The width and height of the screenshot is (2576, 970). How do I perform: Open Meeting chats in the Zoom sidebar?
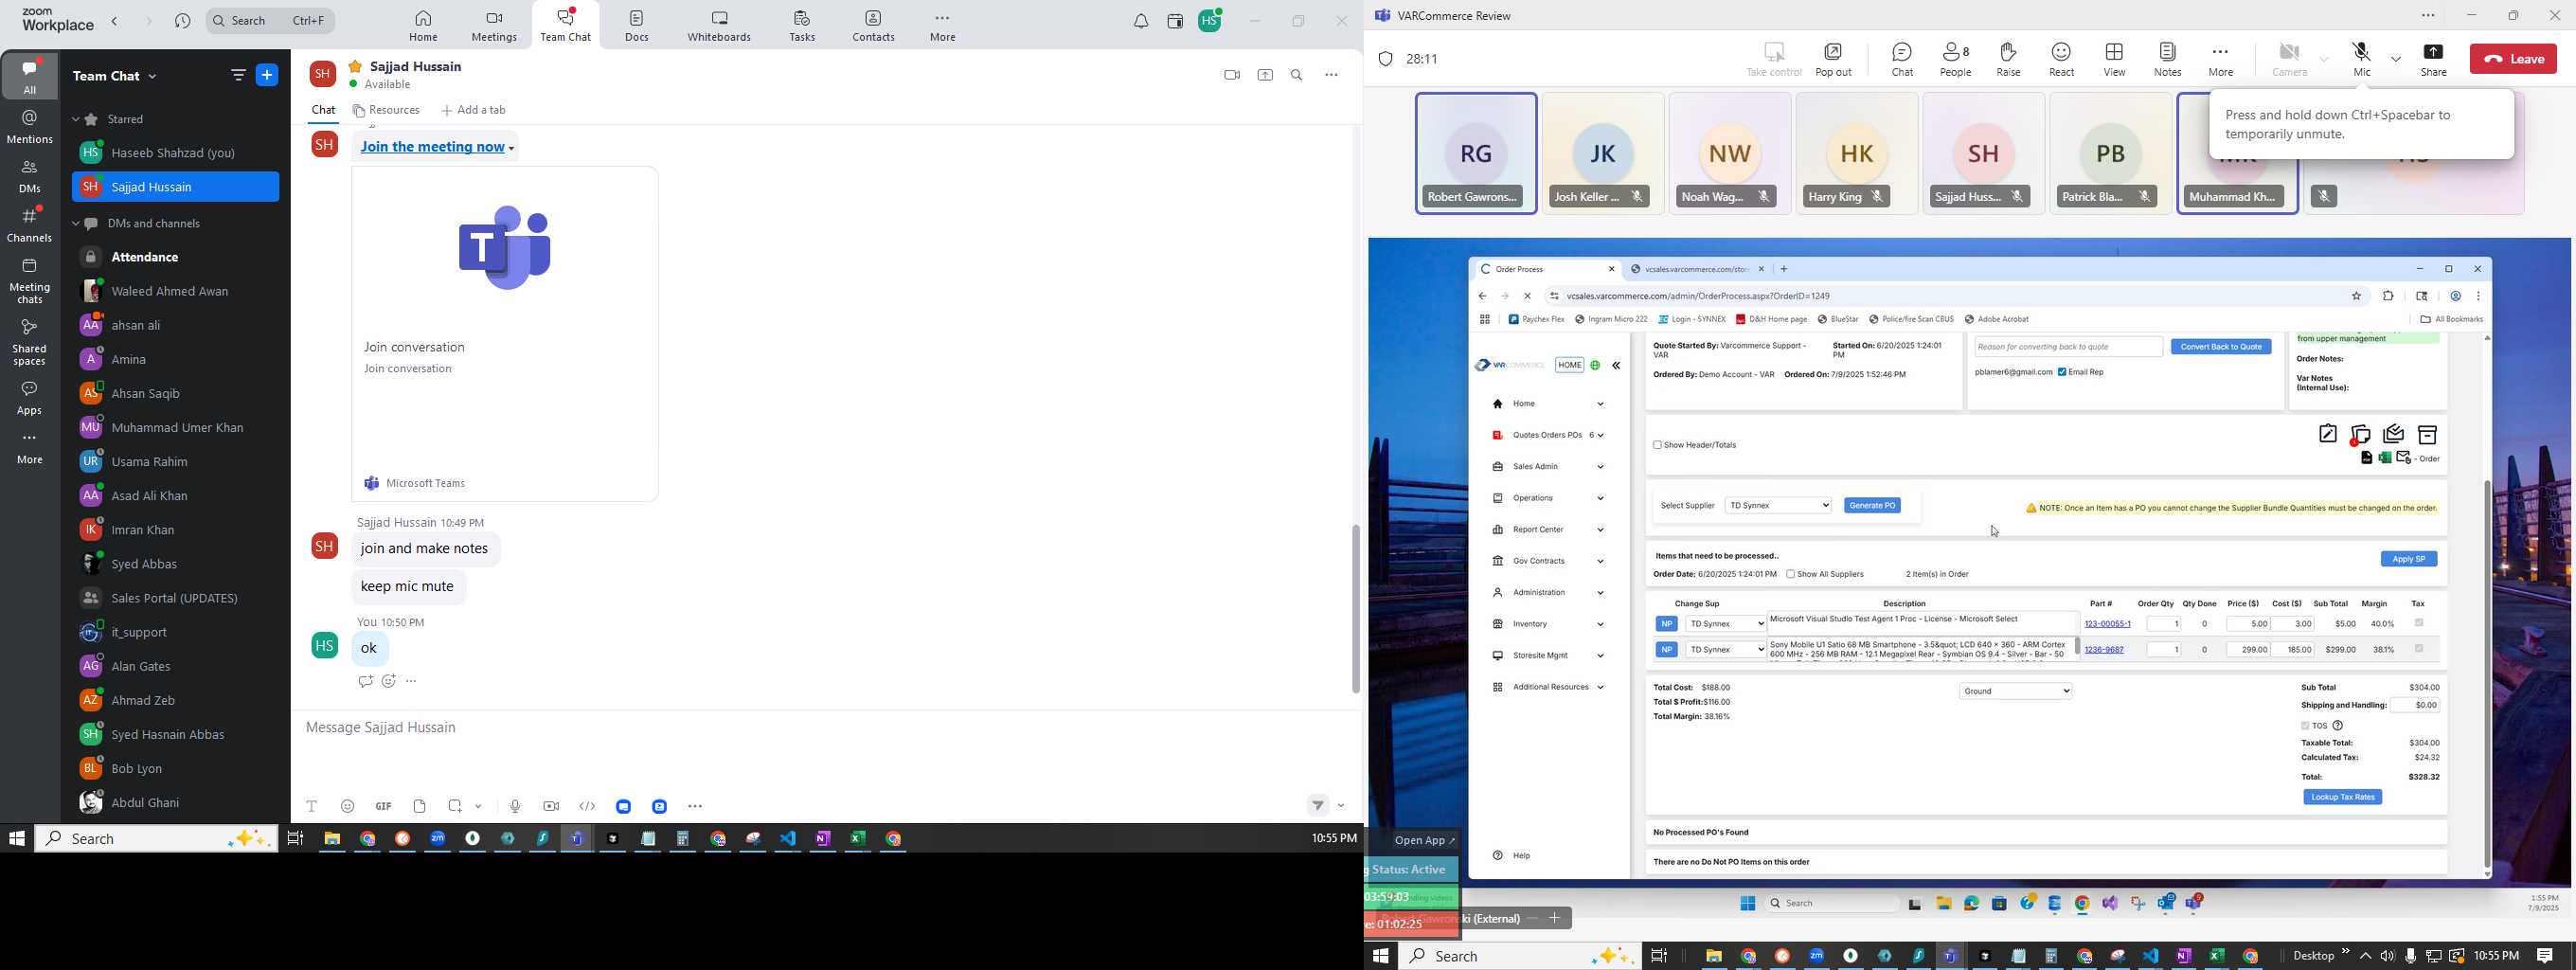(30, 281)
